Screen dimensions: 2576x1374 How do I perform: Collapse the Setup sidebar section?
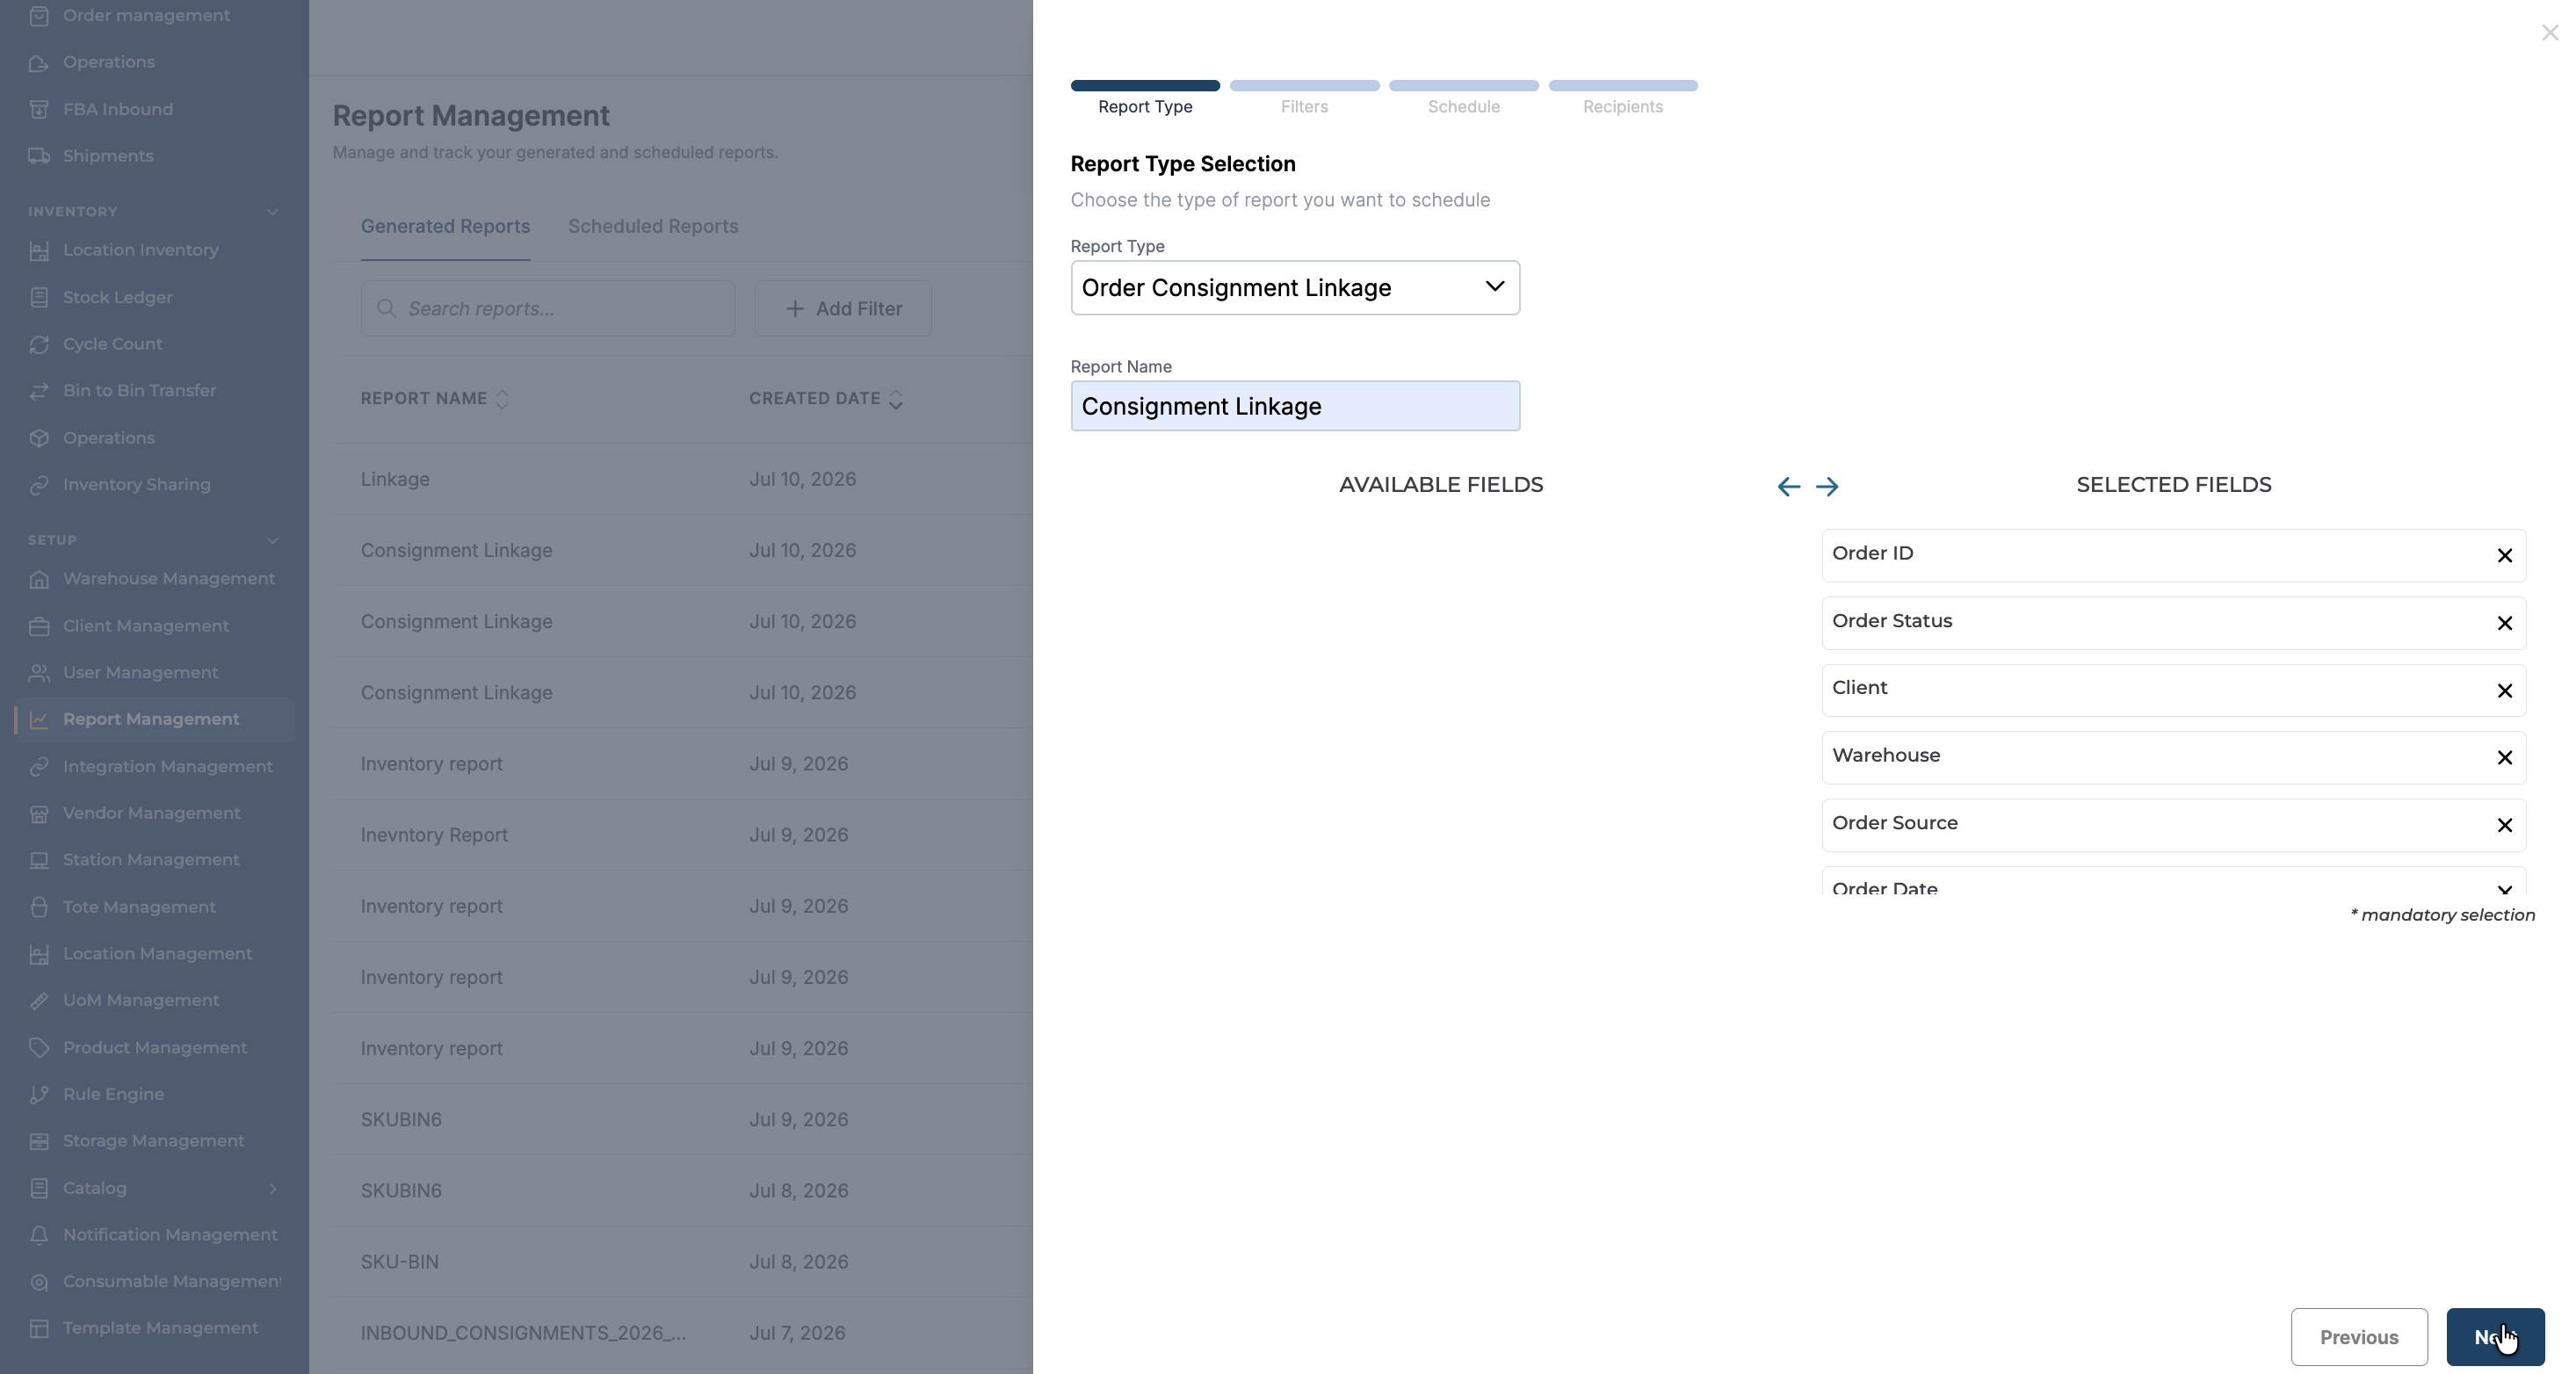(x=272, y=540)
